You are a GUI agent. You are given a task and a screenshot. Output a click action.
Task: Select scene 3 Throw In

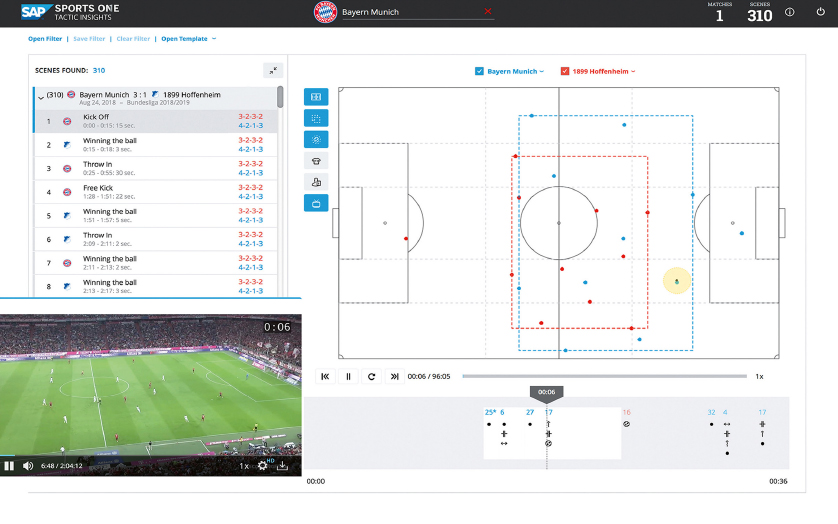(156, 168)
